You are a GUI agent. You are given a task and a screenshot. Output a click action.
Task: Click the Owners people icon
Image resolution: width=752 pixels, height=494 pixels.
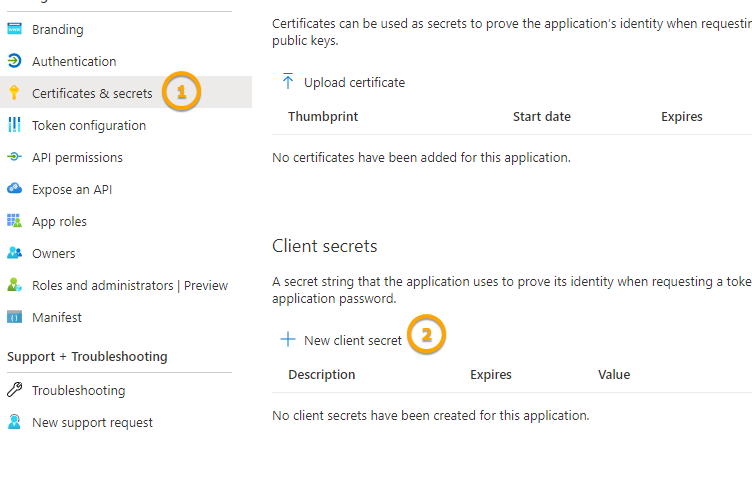14,254
